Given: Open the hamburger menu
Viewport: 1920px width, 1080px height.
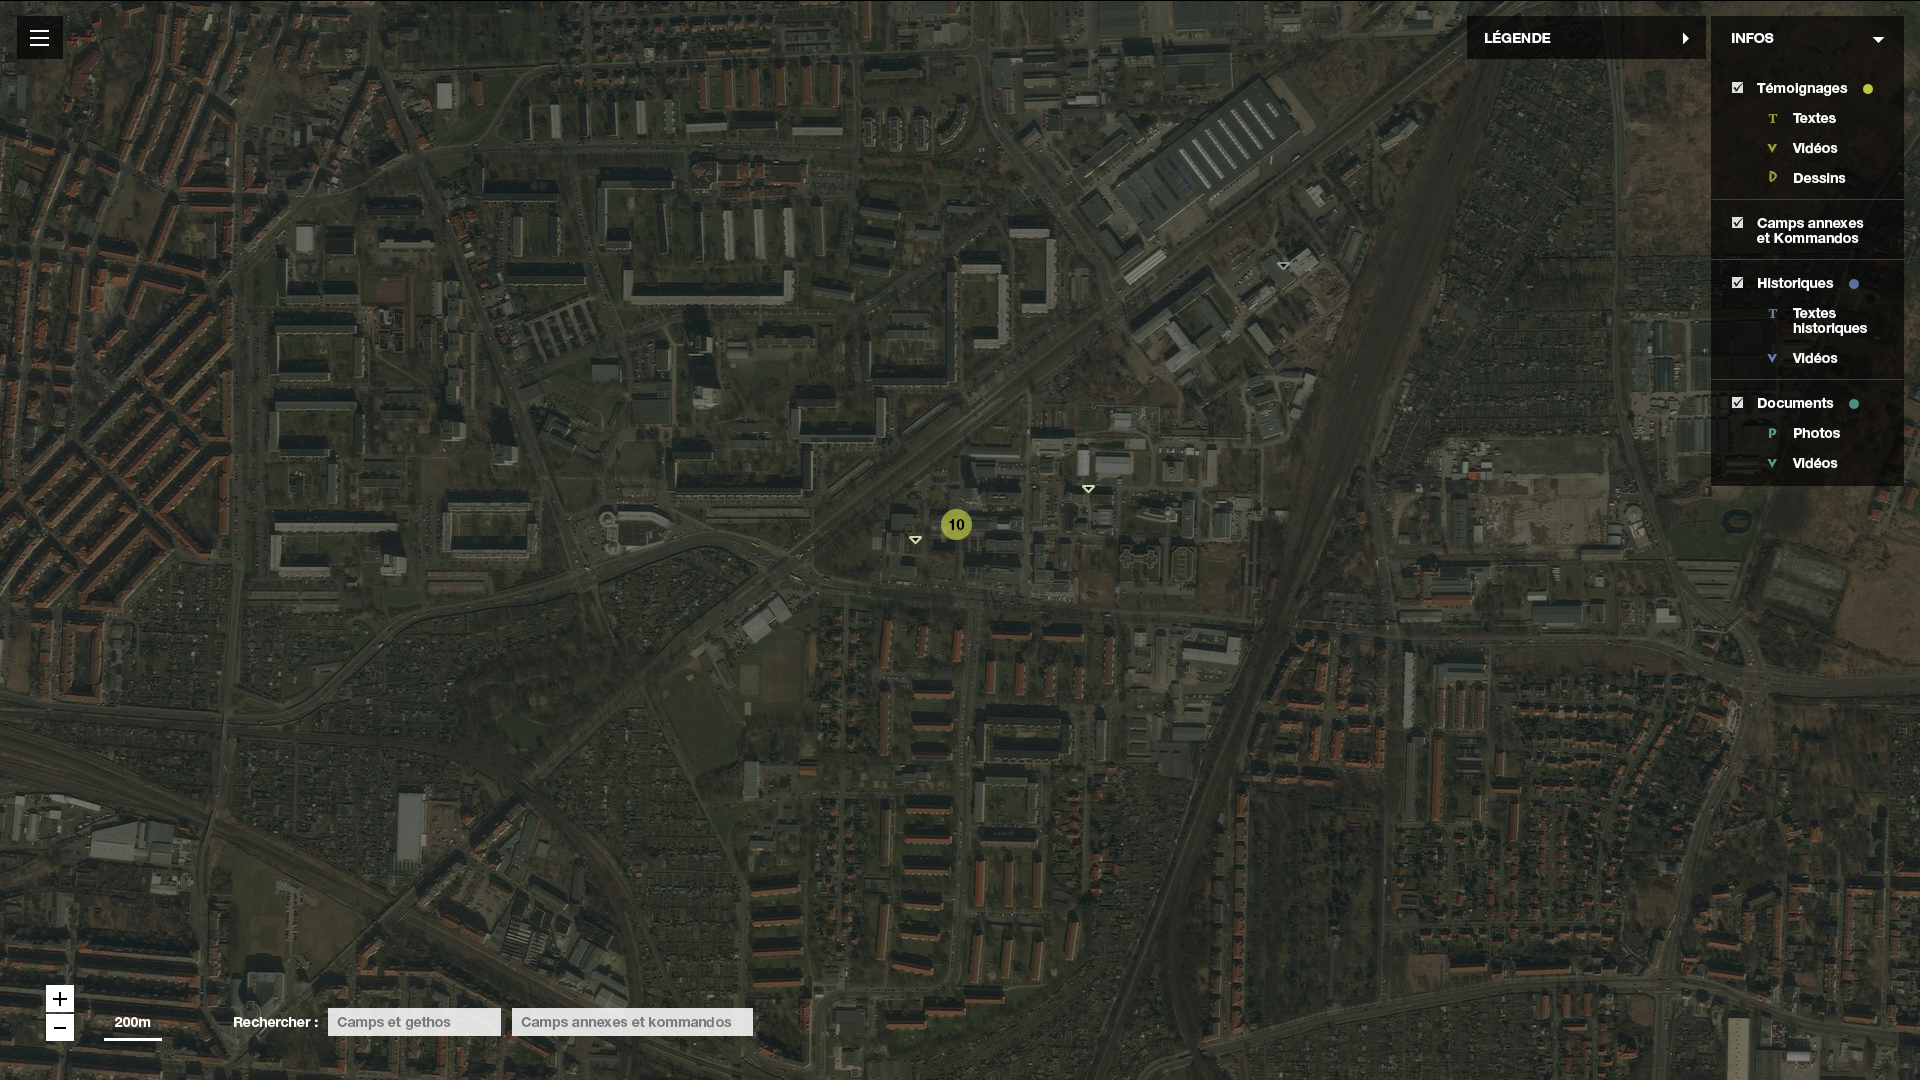Looking at the screenshot, I should pyautogui.click(x=40, y=38).
